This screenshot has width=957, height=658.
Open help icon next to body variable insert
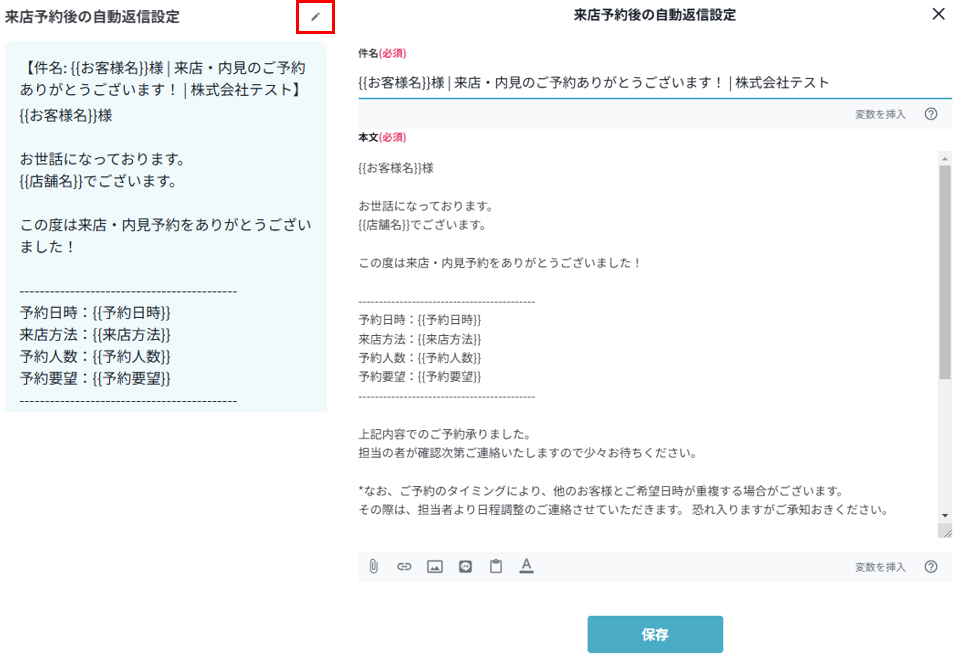[931, 567]
